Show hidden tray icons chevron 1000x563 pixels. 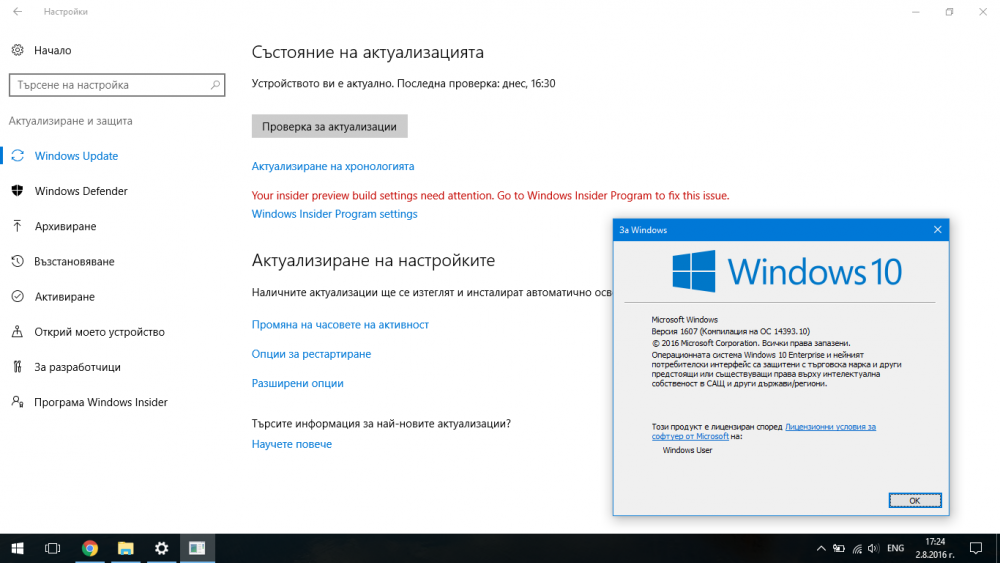pos(821,548)
